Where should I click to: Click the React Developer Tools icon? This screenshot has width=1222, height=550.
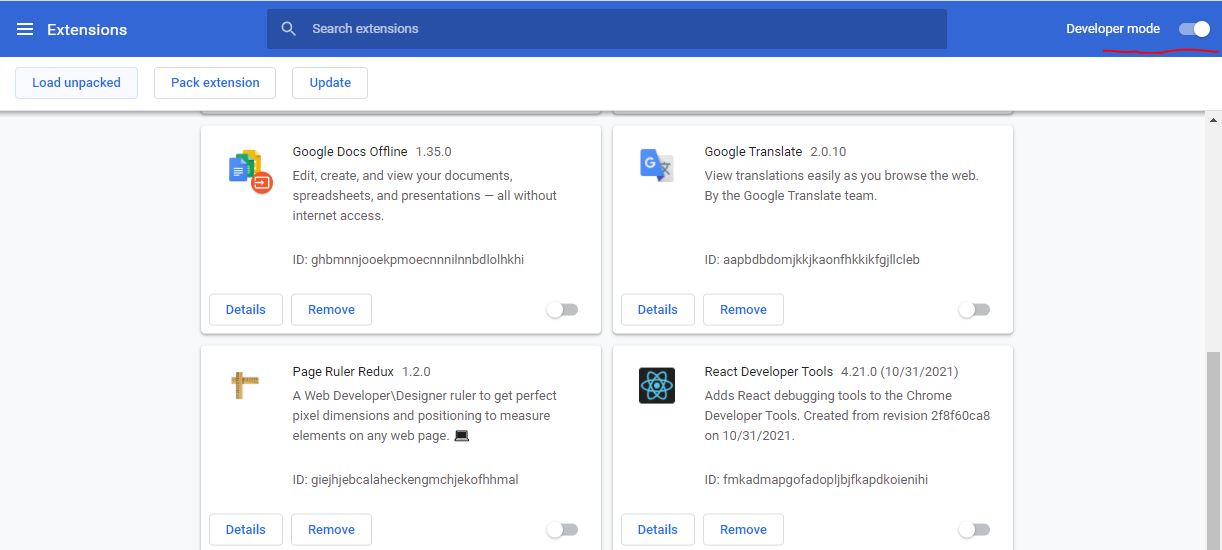(x=657, y=385)
